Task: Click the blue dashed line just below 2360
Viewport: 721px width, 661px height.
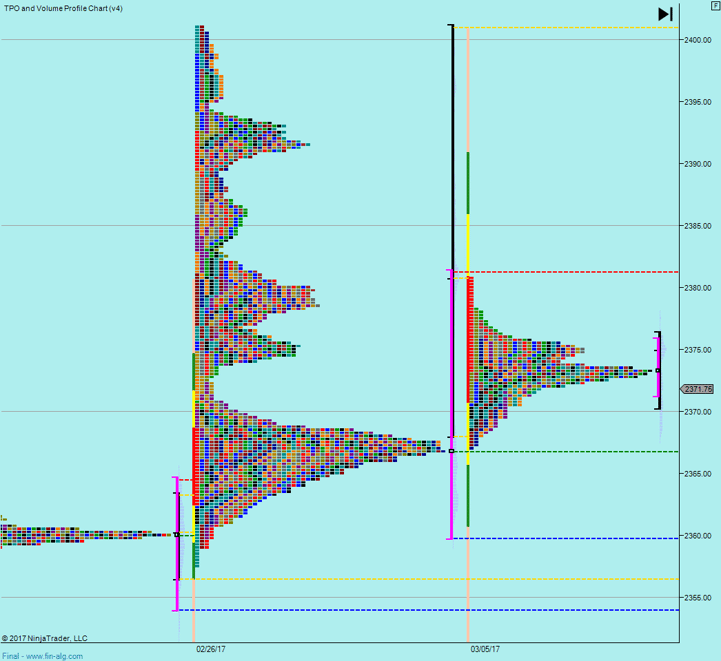Action: pos(580,539)
